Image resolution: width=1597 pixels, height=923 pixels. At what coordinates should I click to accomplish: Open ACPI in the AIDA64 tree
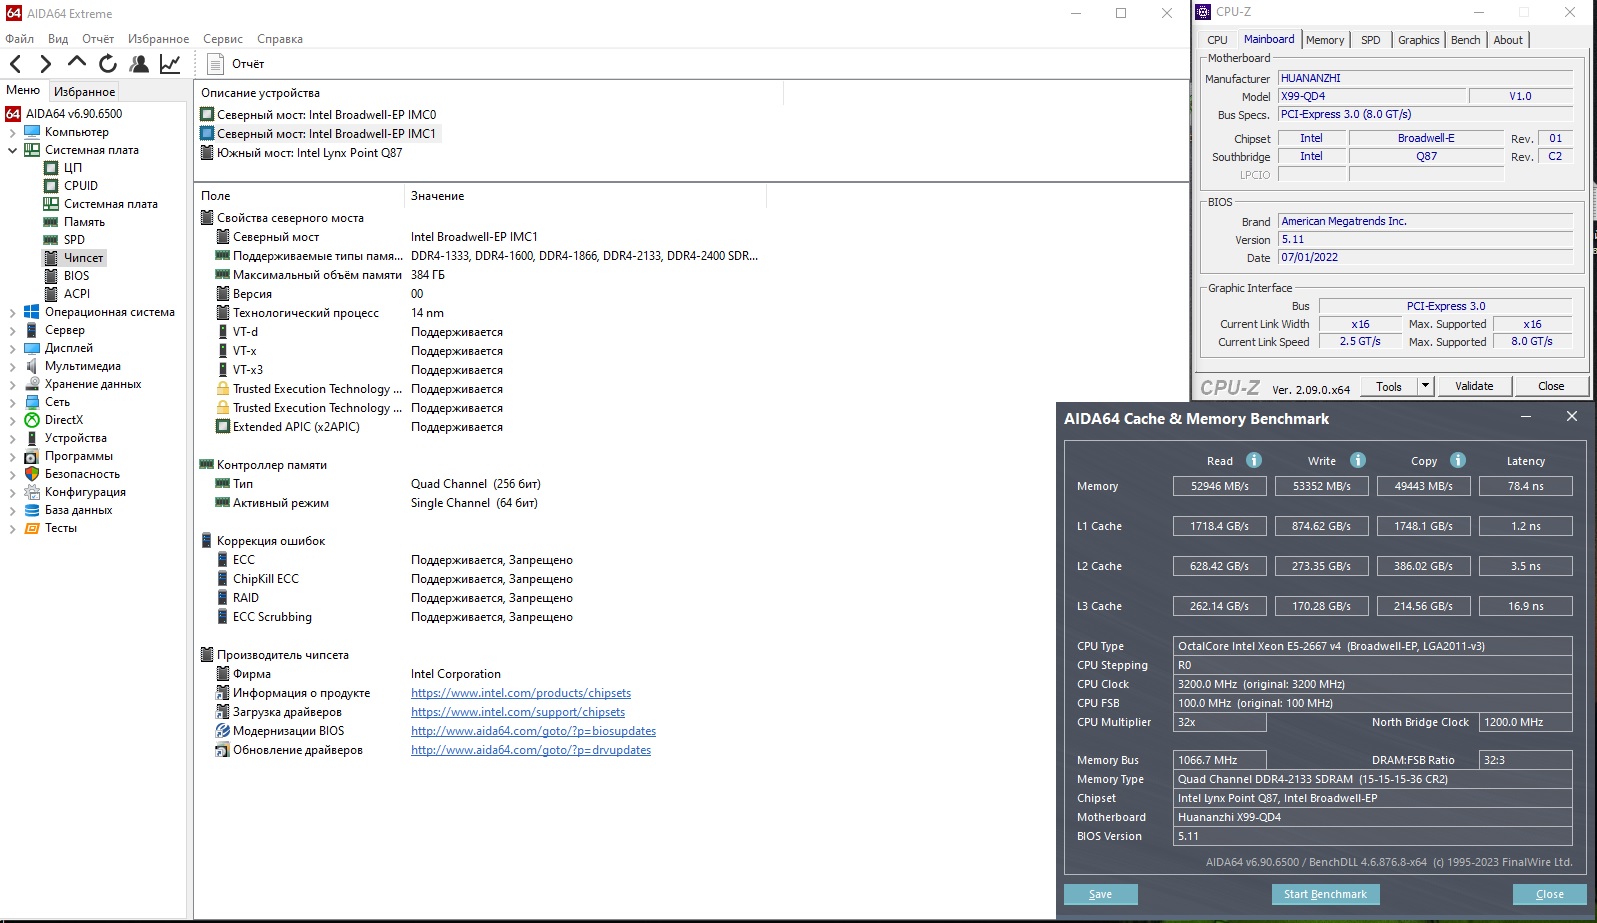pos(77,294)
